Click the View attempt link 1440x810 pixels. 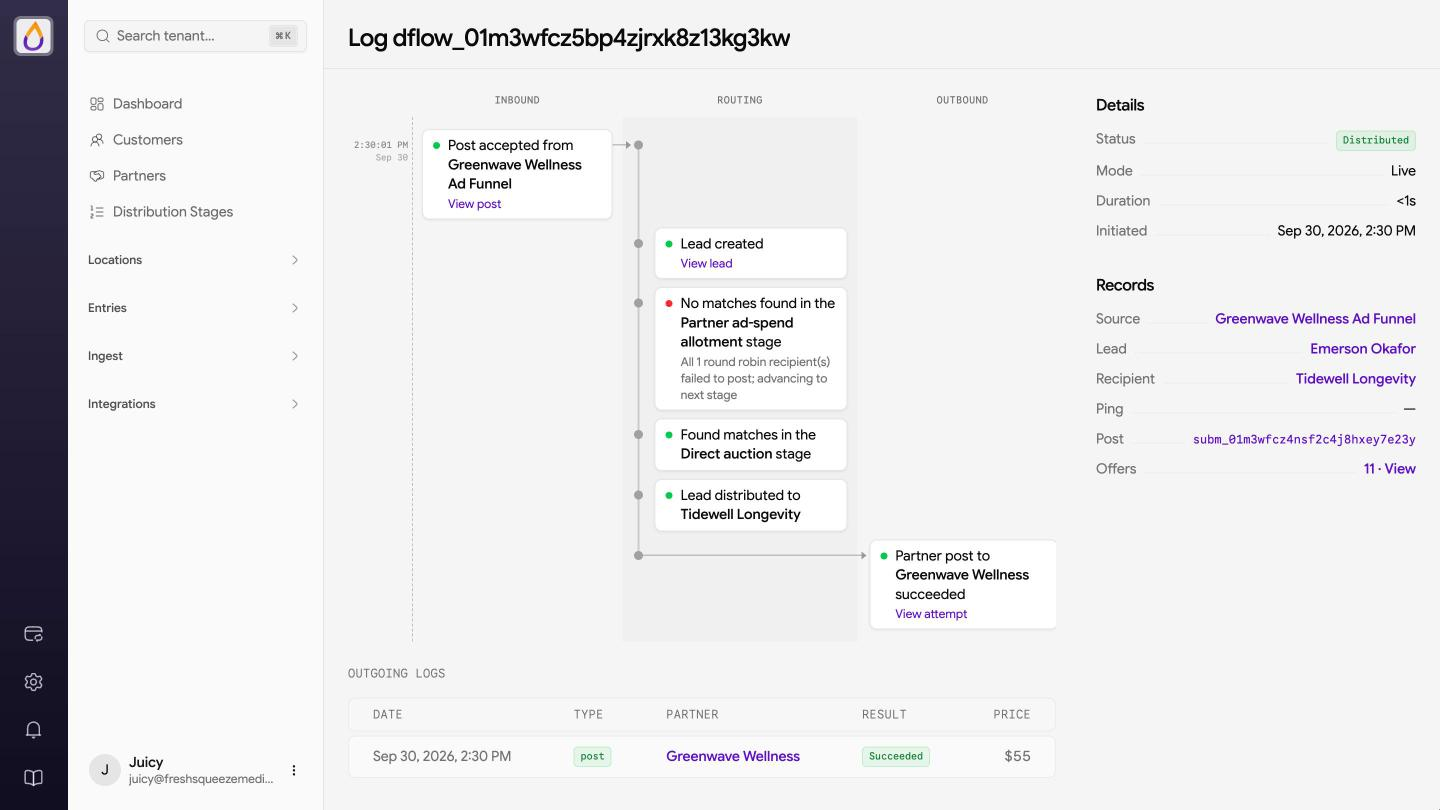(x=931, y=614)
